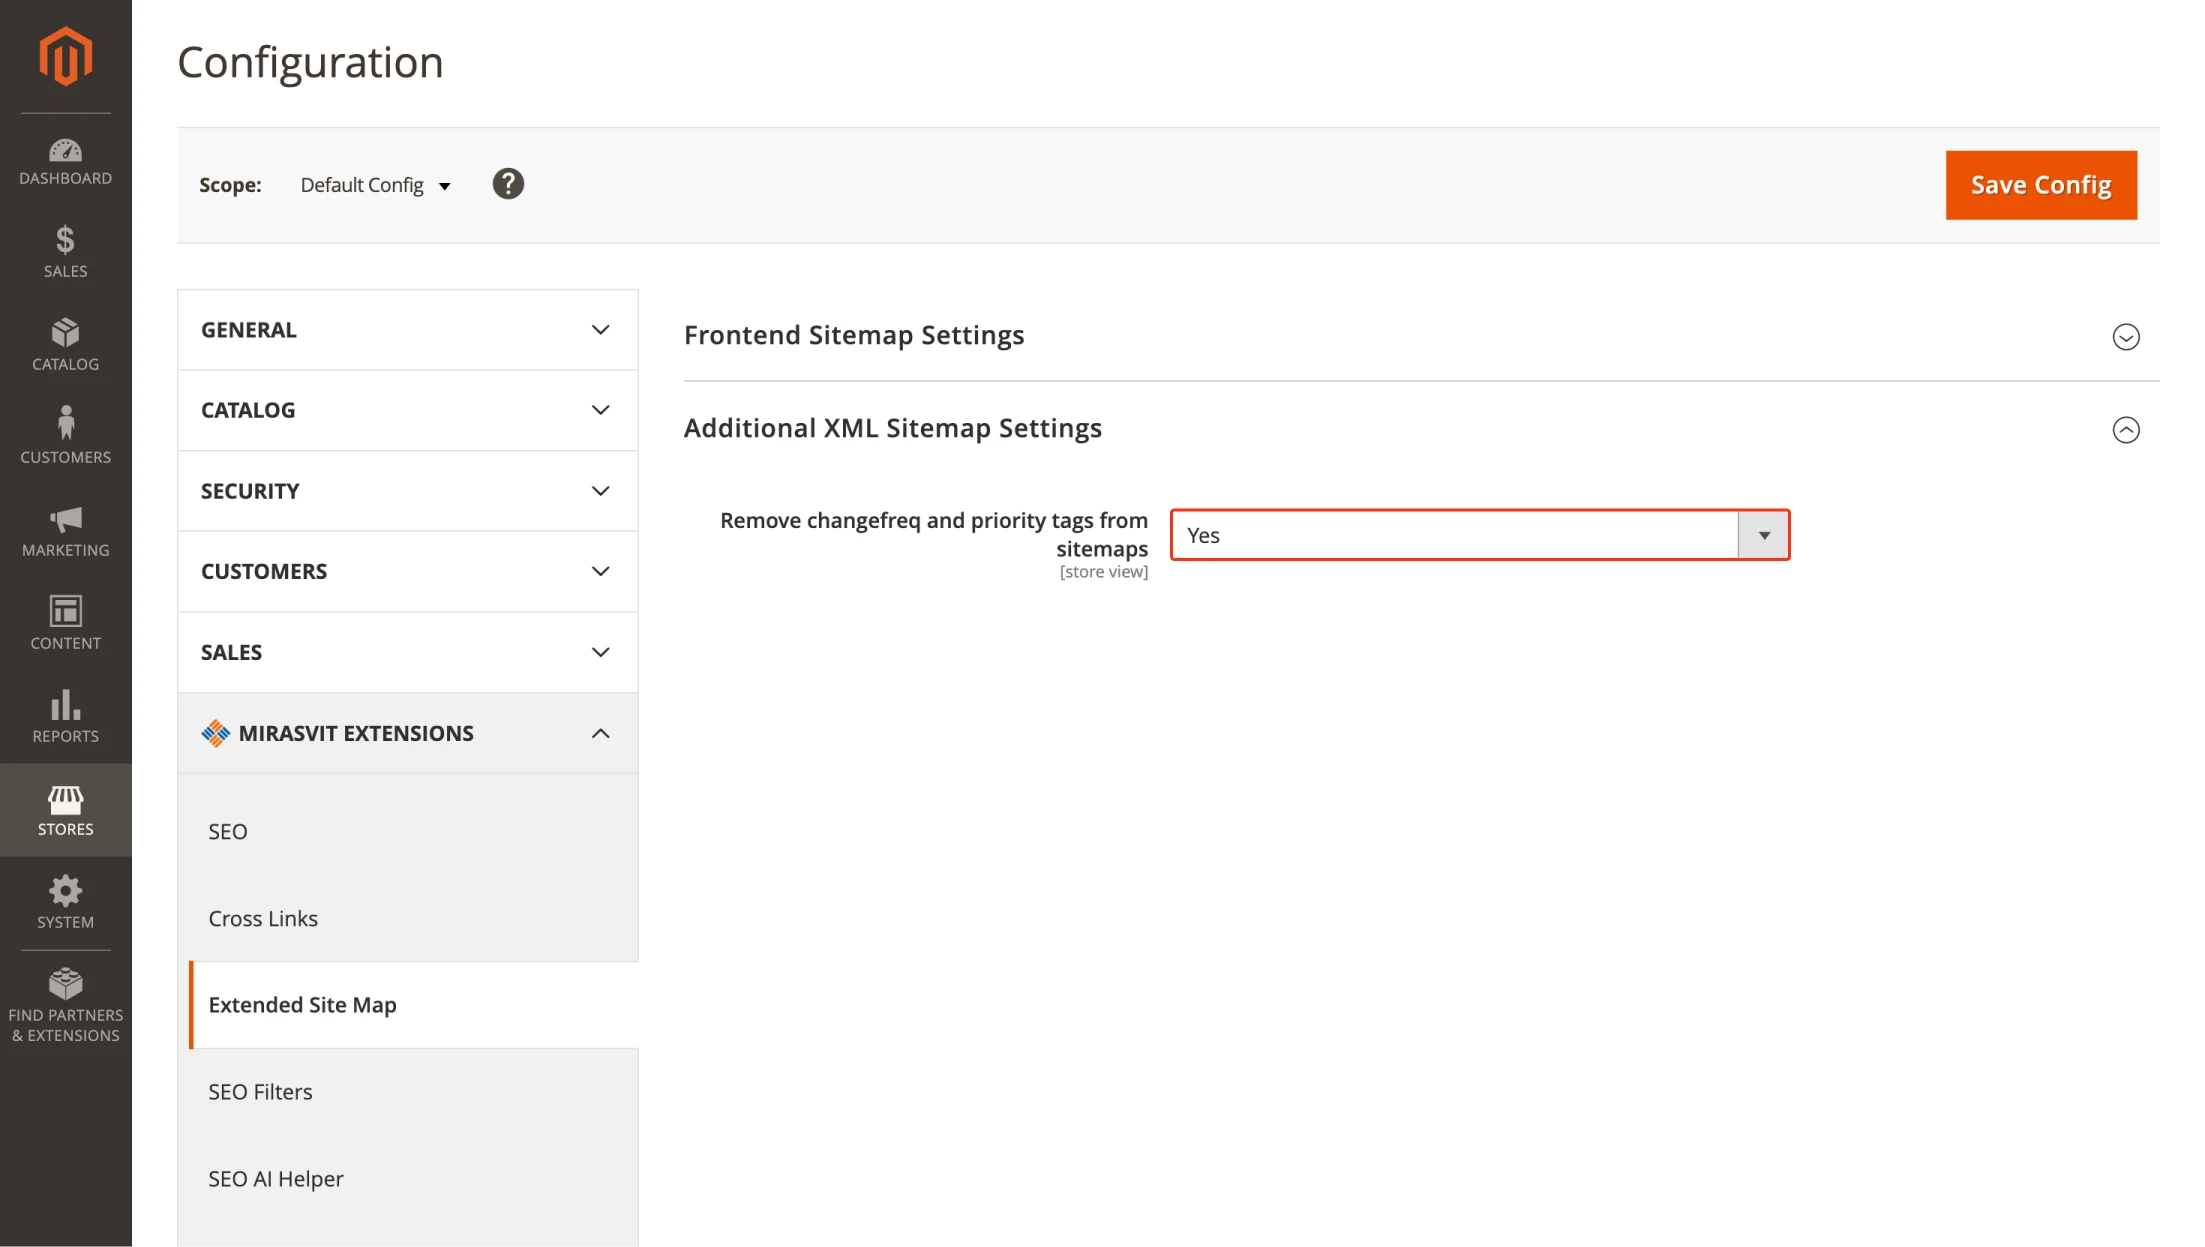Open the Dashboard from the sidebar
Image resolution: width=2205 pixels, height=1247 pixels.
coord(65,160)
